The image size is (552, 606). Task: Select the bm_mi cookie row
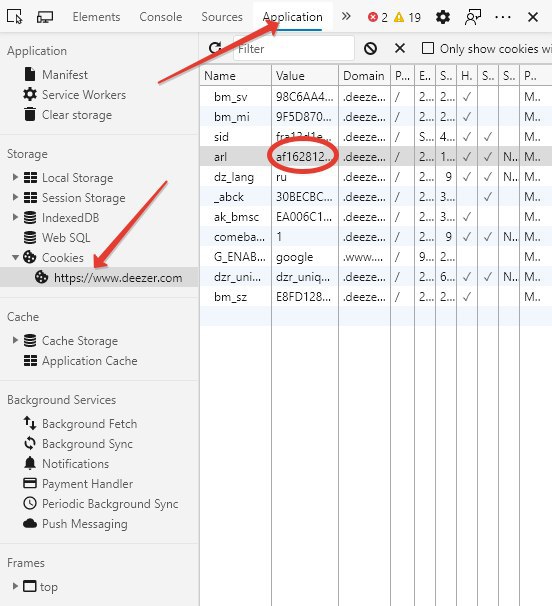click(x=376, y=117)
